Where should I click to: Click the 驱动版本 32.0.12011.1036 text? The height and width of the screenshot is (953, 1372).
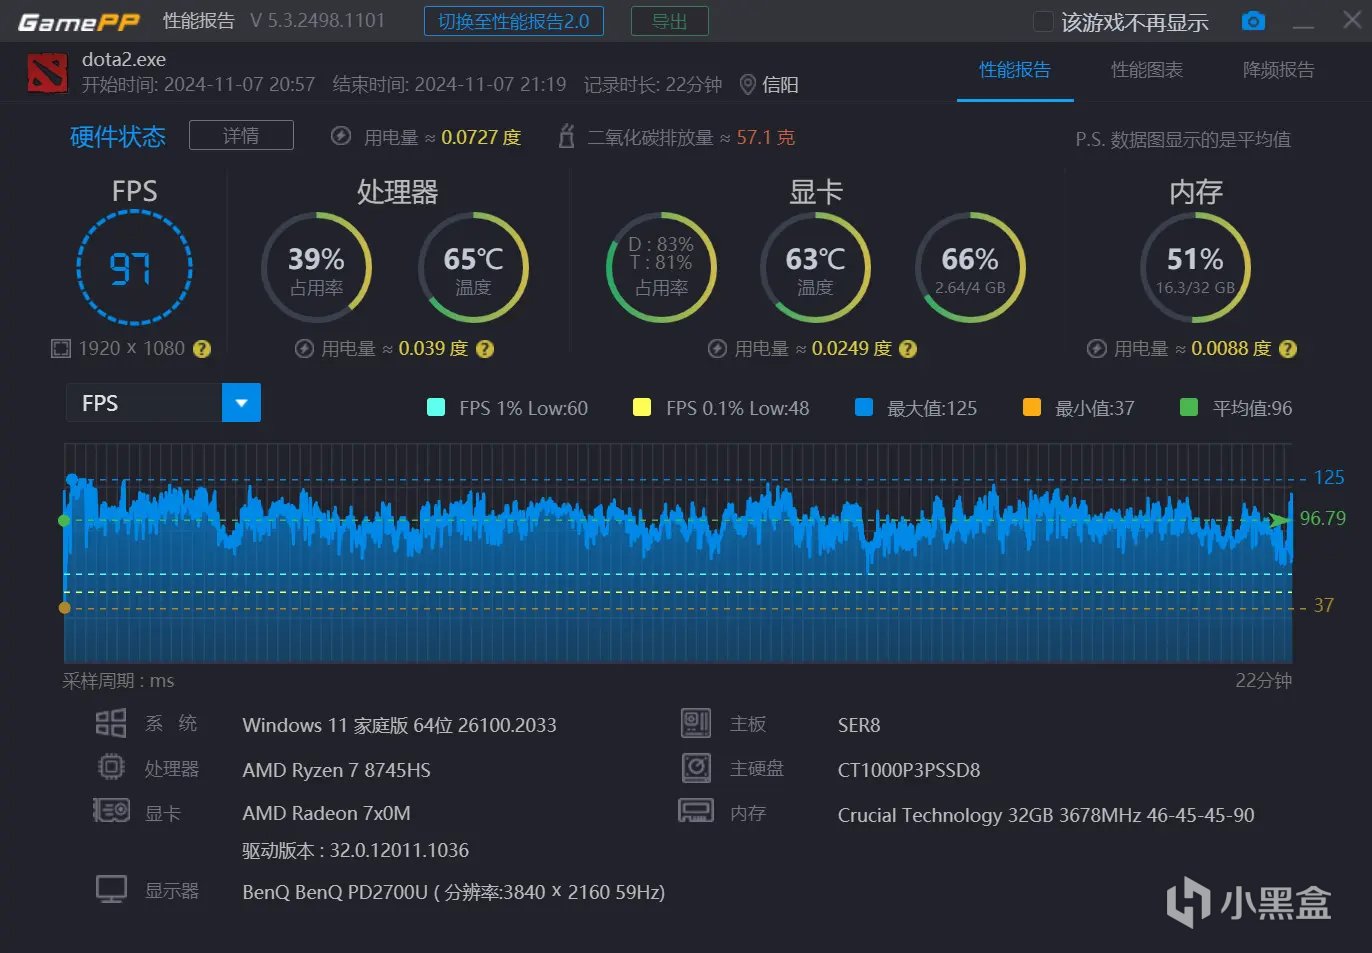[x=355, y=850]
